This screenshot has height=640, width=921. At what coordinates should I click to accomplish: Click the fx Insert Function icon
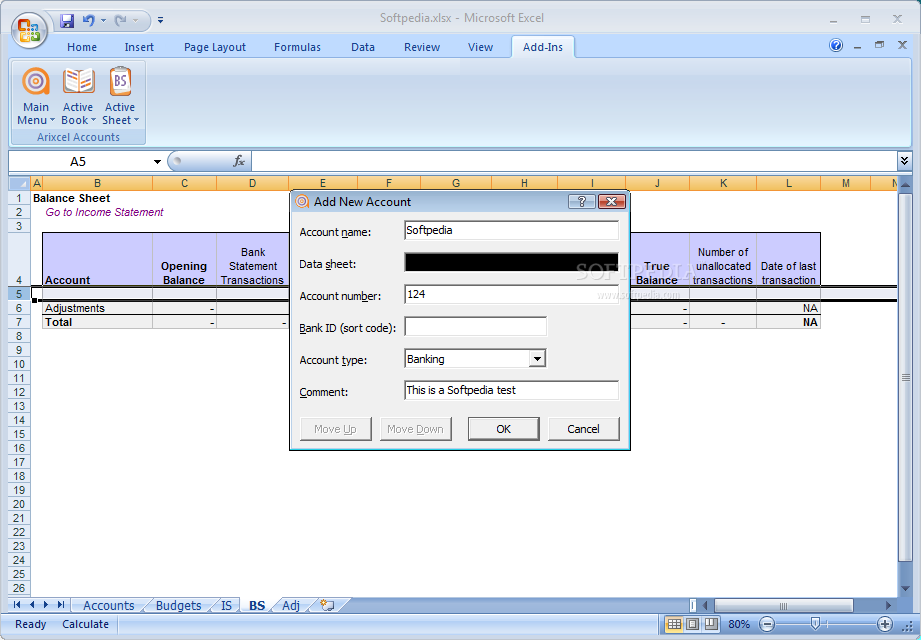[x=239, y=161]
